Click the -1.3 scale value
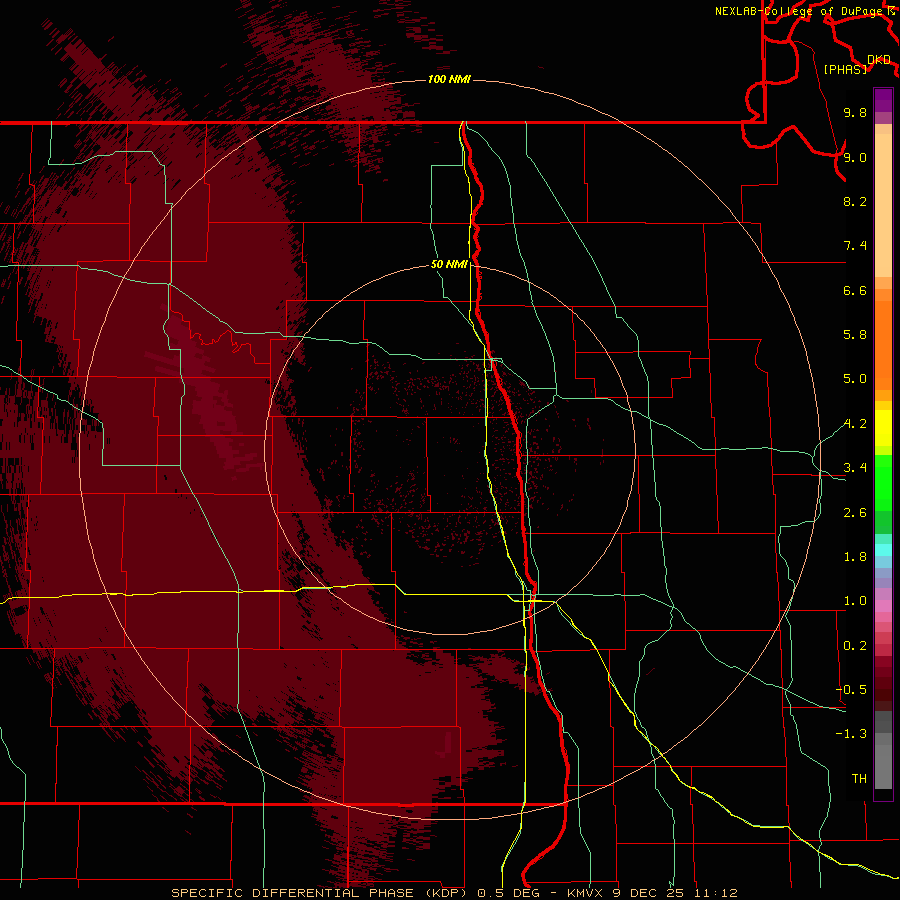This screenshot has width=900, height=900. tap(851, 734)
